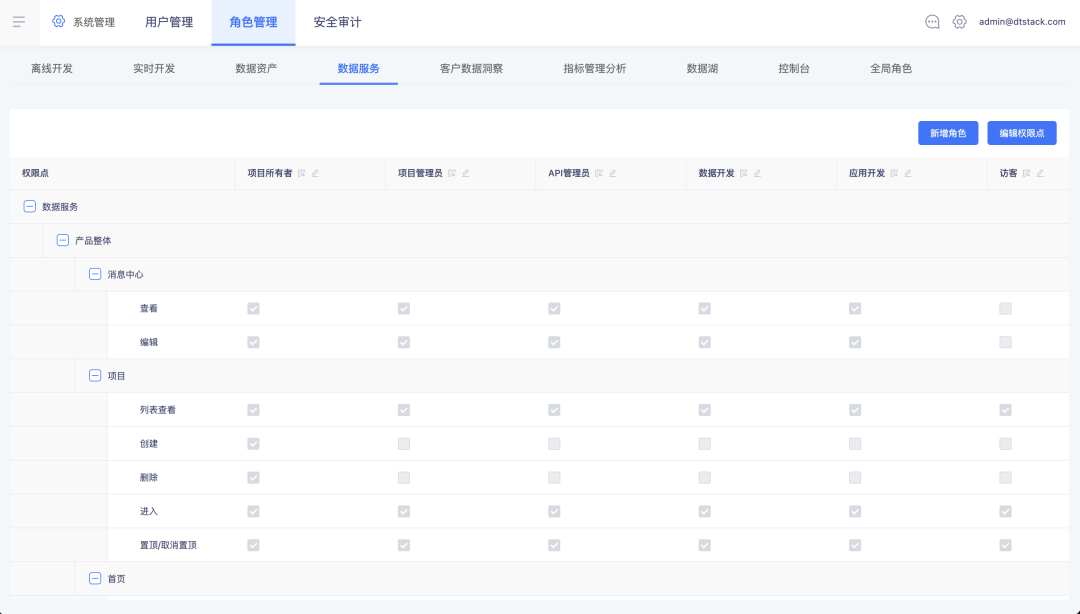The image size is (1080, 614).
Task: Collapse the 项目 permission group
Action: [x=95, y=376]
